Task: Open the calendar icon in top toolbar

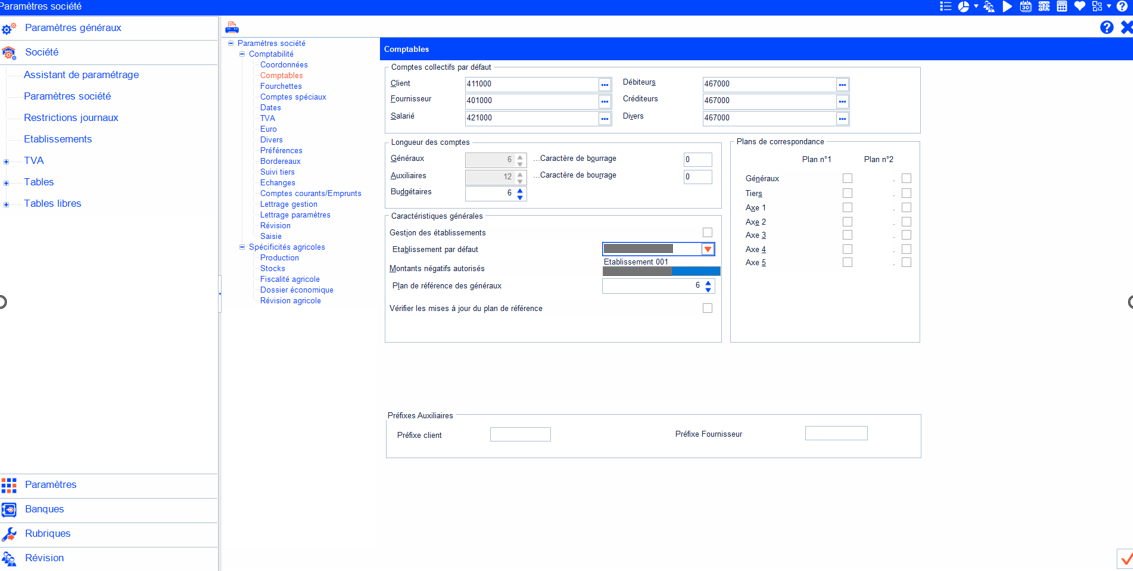Action: (x=1025, y=7)
